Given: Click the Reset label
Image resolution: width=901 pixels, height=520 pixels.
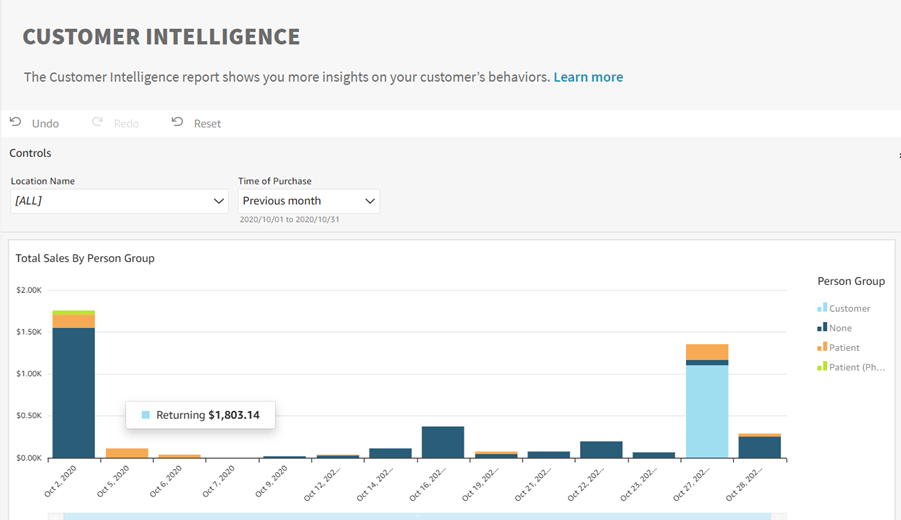Looking at the screenshot, I should [x=207, y=124].
